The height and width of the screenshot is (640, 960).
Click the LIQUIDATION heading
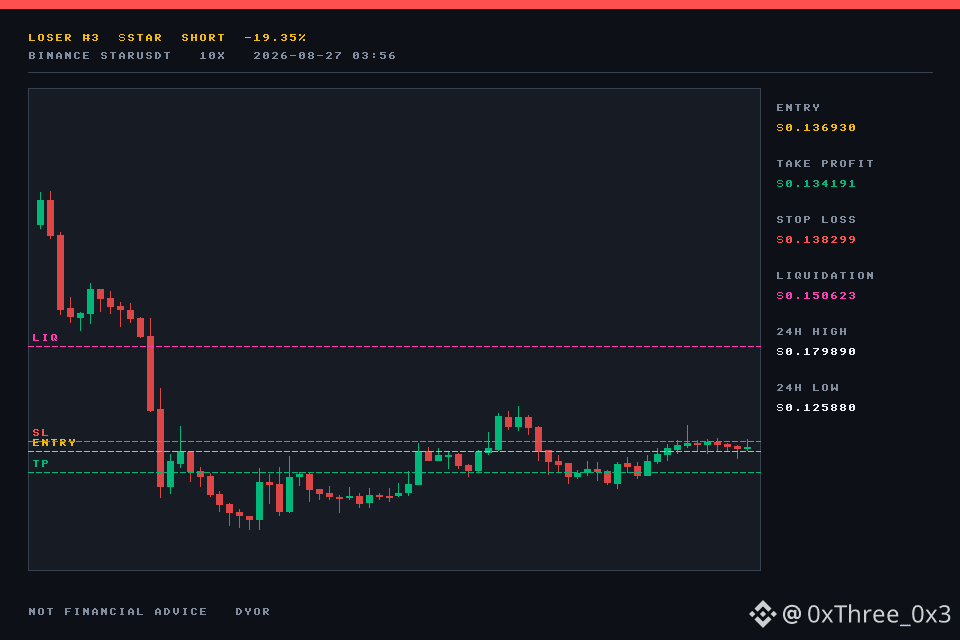(825, 276)
